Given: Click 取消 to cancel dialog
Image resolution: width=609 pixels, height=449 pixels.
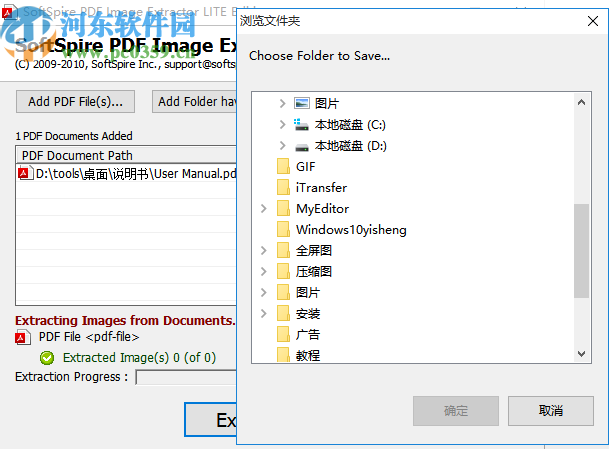Looking at the screenshot, I should click(x=551, y=411).
